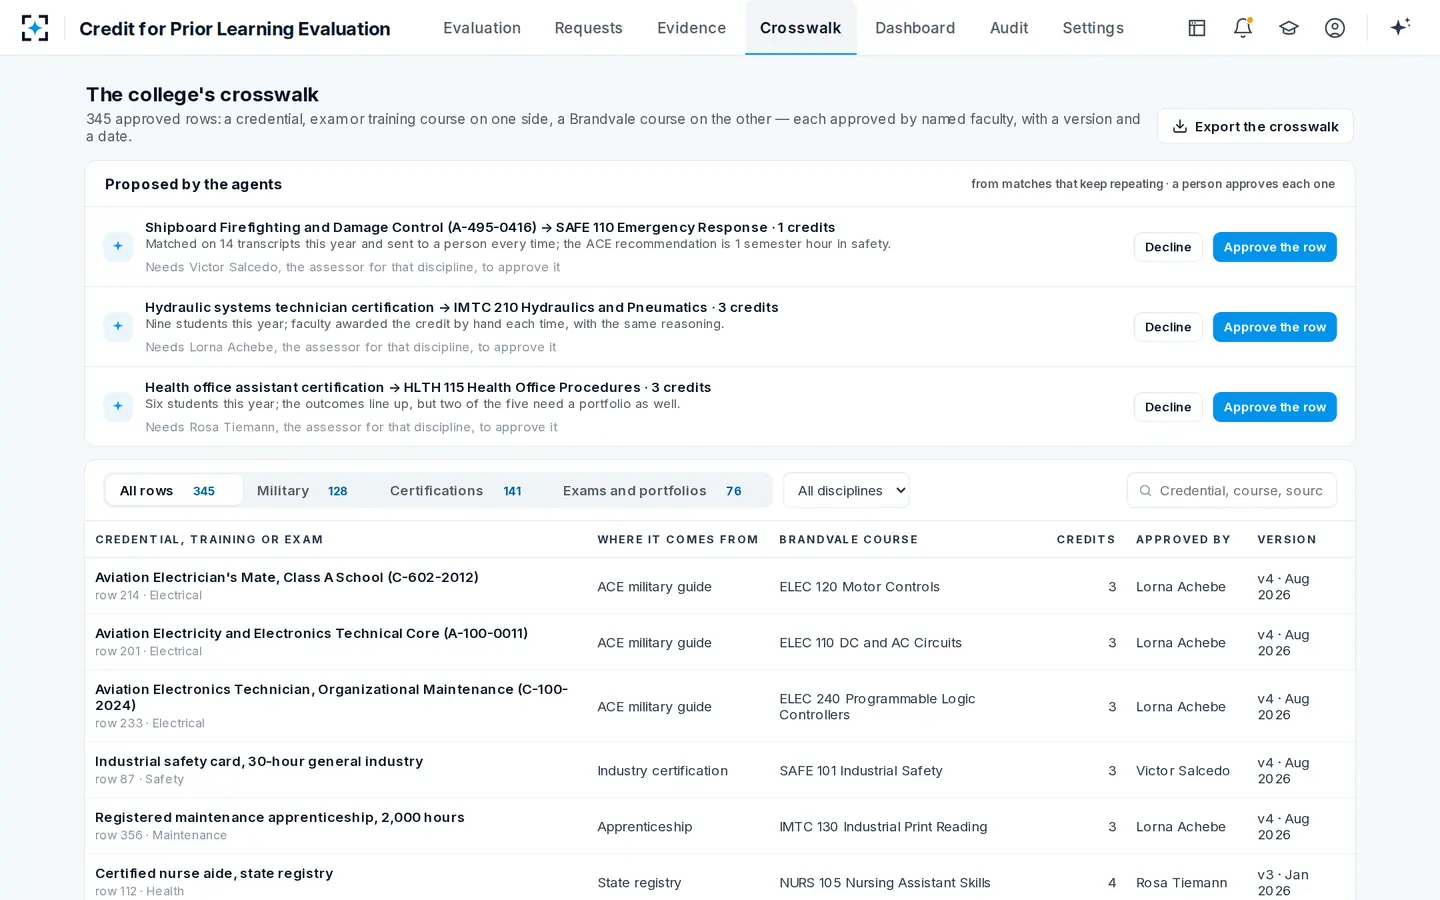Go to the Dashboard tab
This screenshot has width=1440, height=900.
[915, 28]
